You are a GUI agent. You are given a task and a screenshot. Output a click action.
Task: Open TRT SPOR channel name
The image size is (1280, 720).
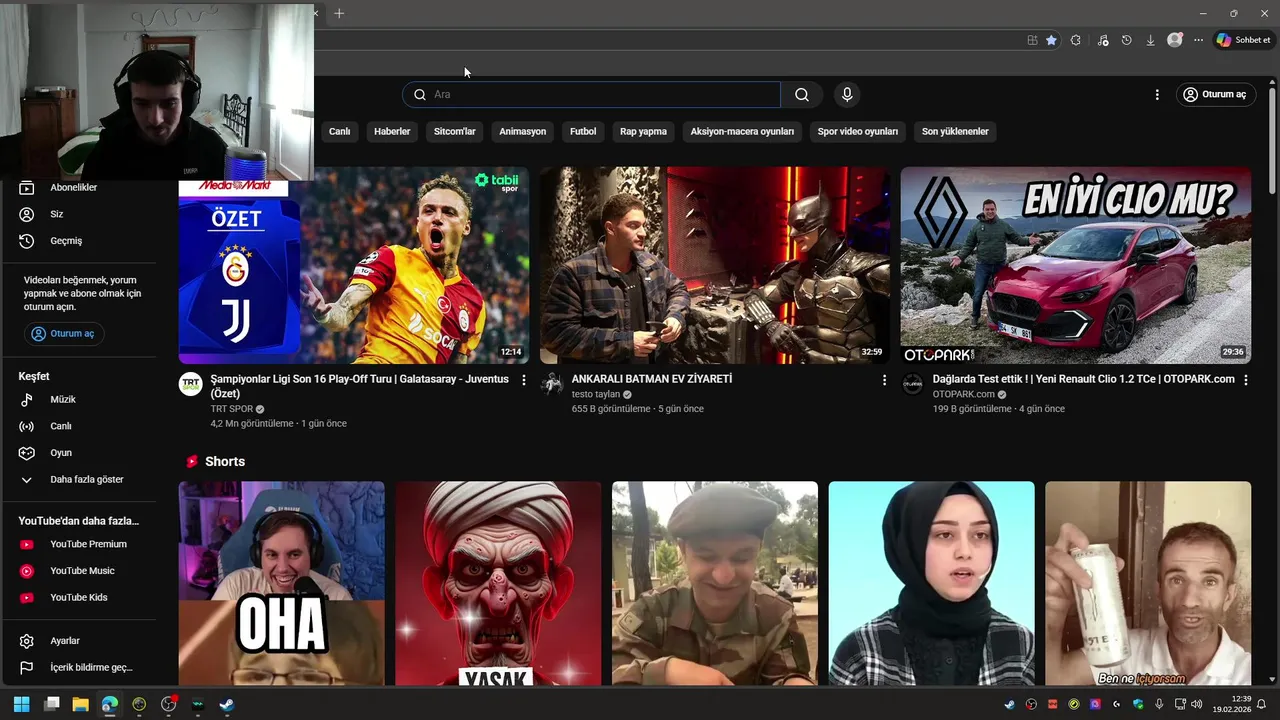coord(232,409)
